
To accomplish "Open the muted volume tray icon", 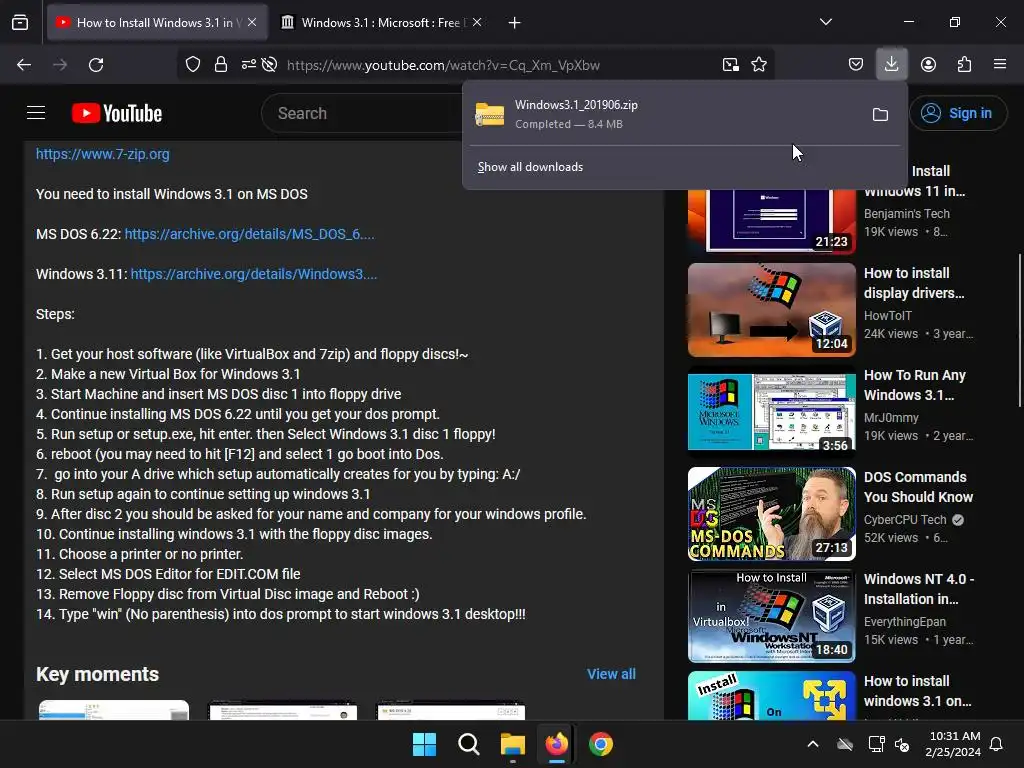I will 903,744.
